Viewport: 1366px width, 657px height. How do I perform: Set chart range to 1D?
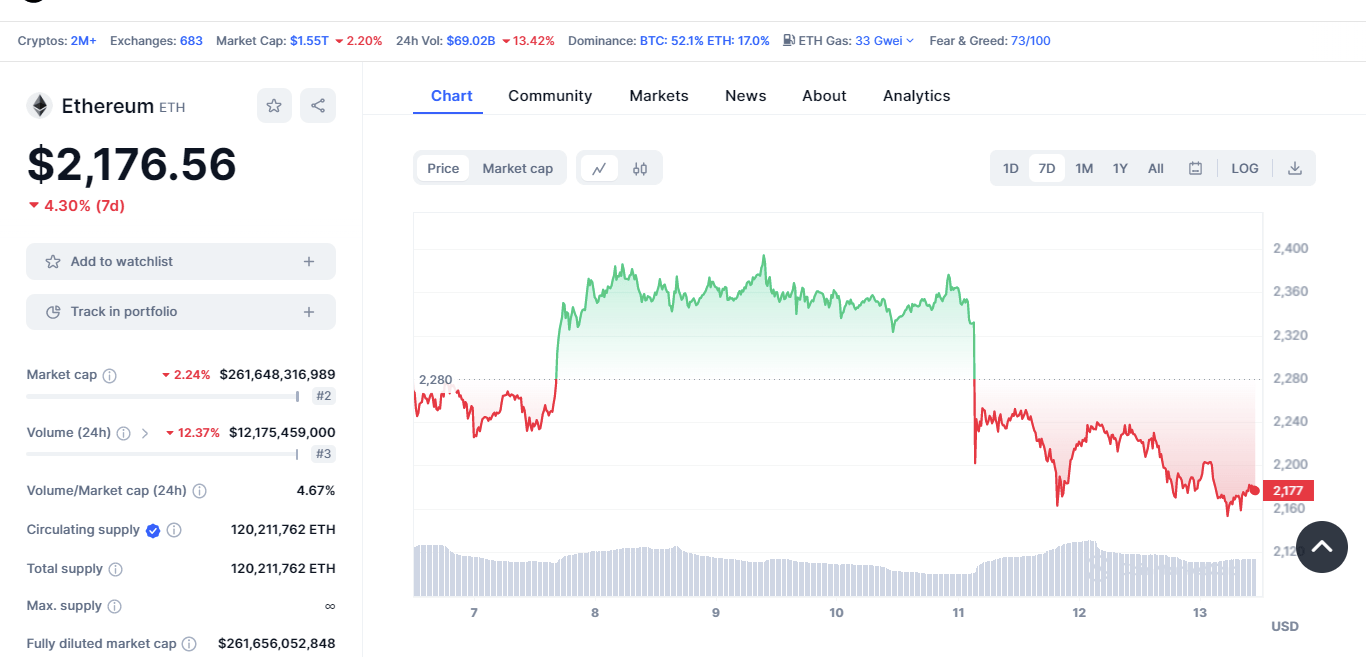click(x=1011, y=168)
